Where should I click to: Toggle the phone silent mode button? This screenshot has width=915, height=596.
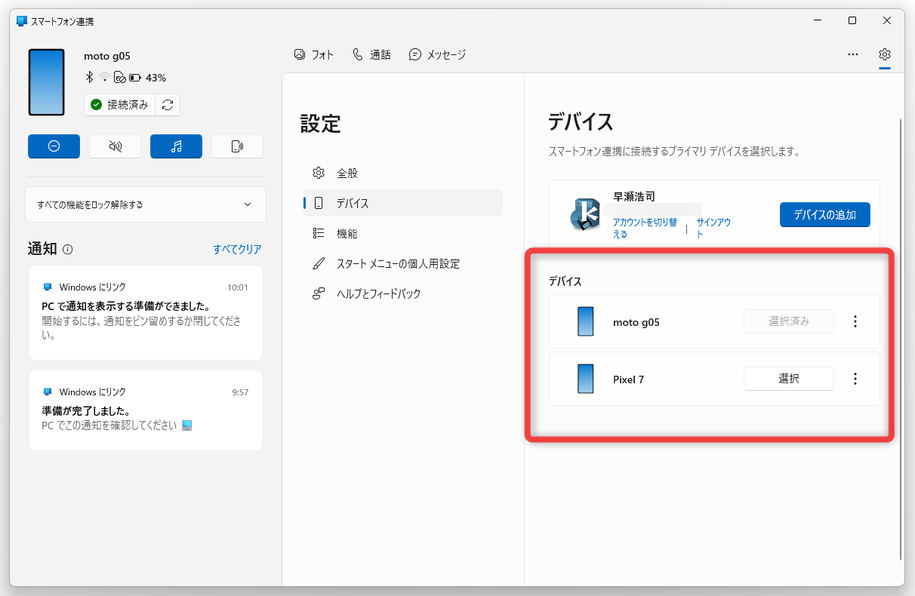(x=115, y=146)
